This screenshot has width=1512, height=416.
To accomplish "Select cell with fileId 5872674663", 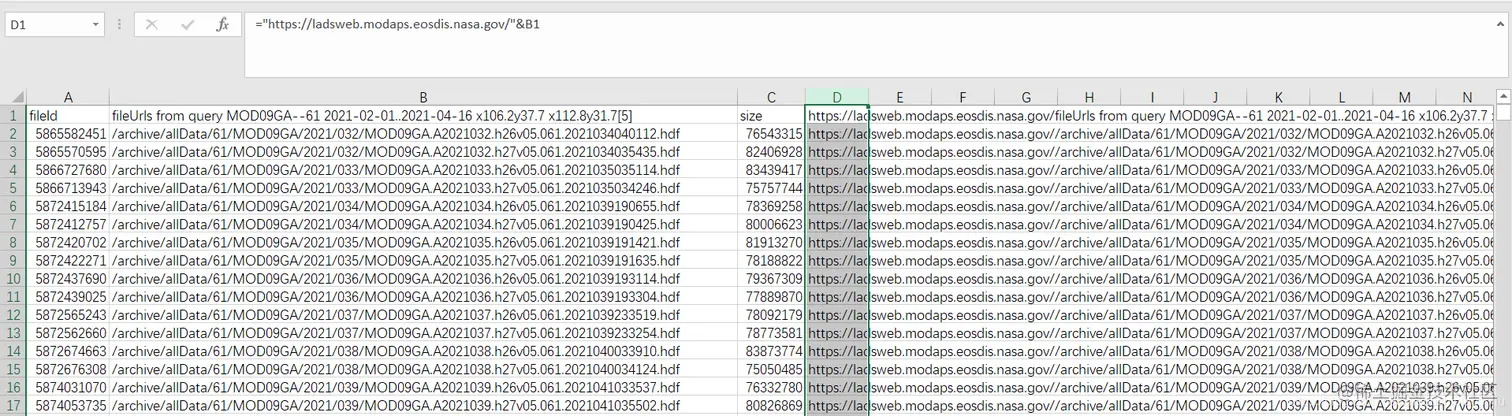I will (x=68, y=351).
